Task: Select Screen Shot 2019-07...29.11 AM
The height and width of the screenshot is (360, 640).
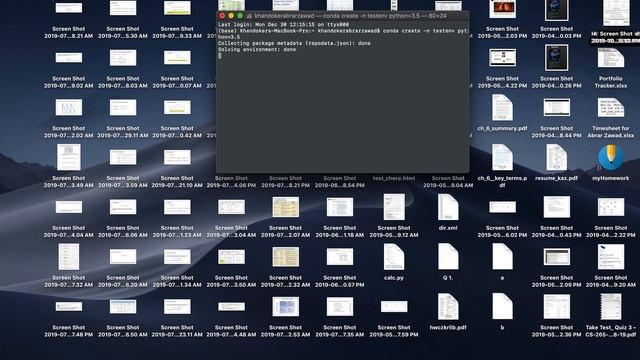Action: [123, 108]
